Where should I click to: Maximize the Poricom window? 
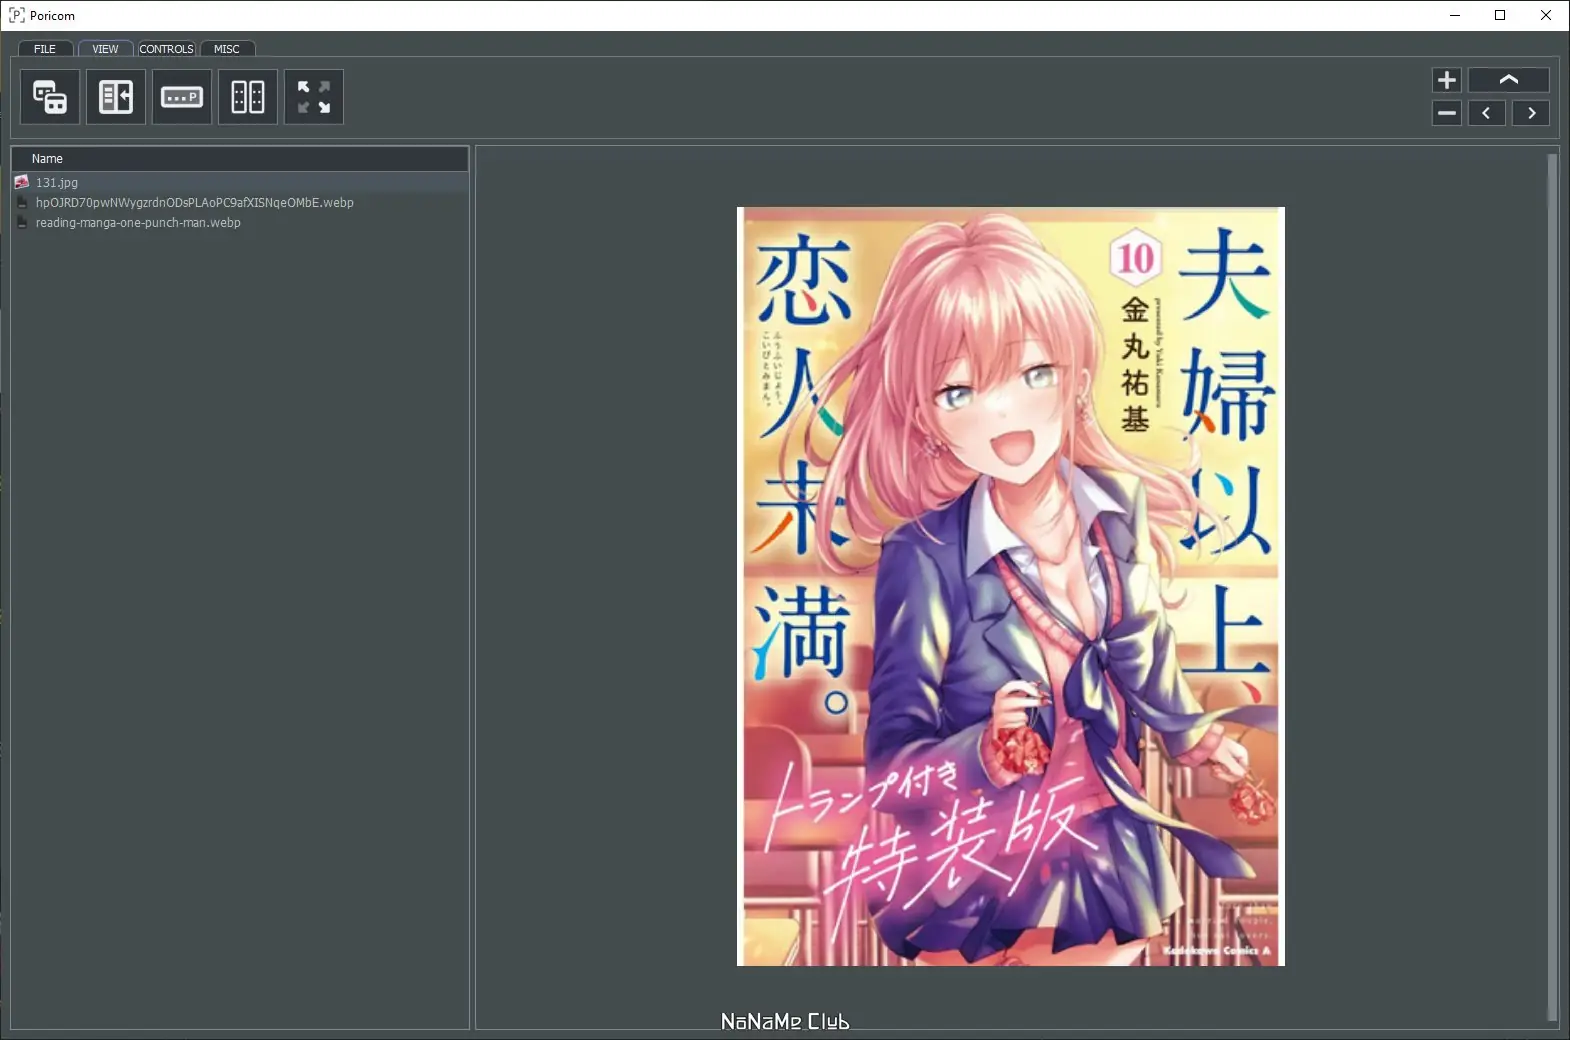coord(1500,15)
